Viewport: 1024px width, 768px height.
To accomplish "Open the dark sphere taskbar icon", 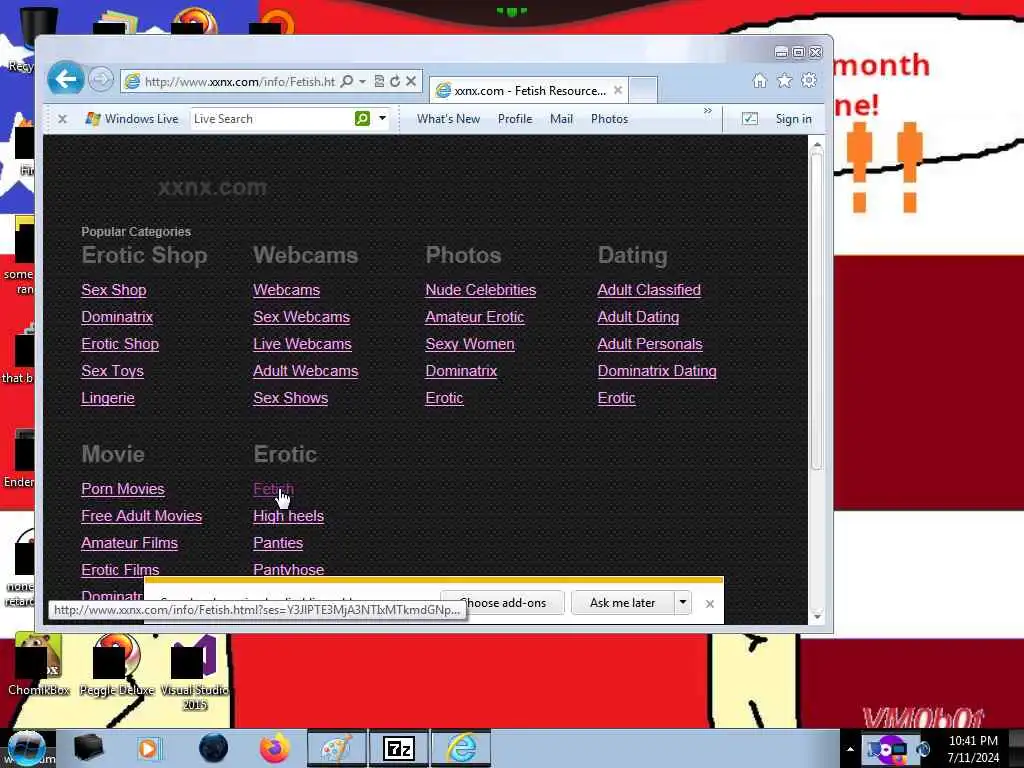I will point(213,748).
